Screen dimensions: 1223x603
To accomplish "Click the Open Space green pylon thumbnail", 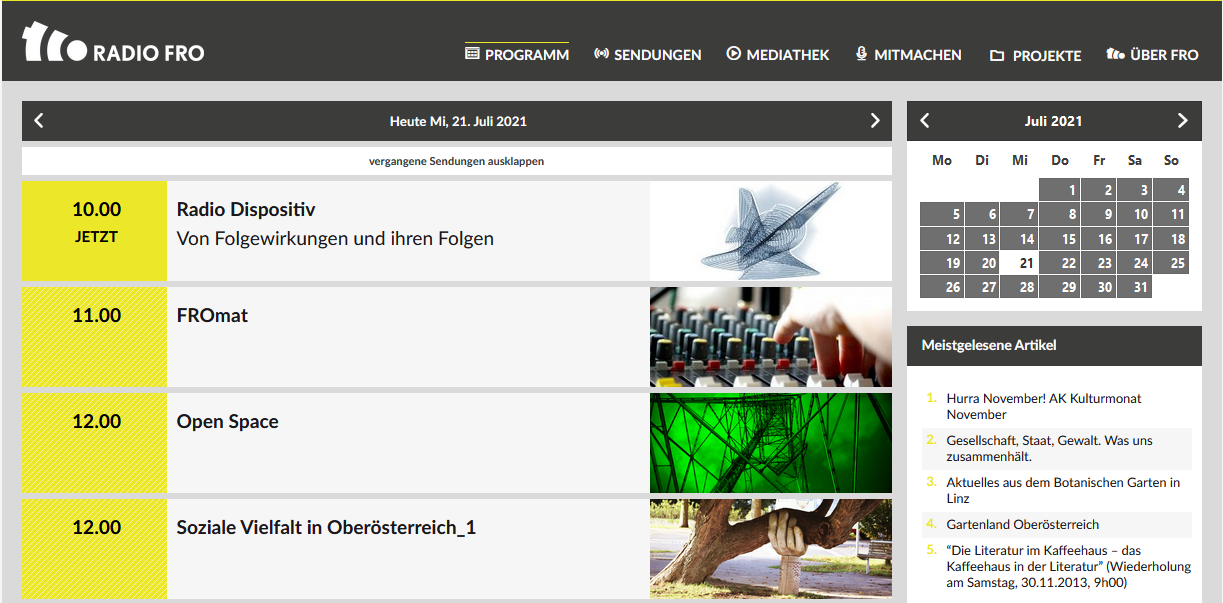I will 771,443.
